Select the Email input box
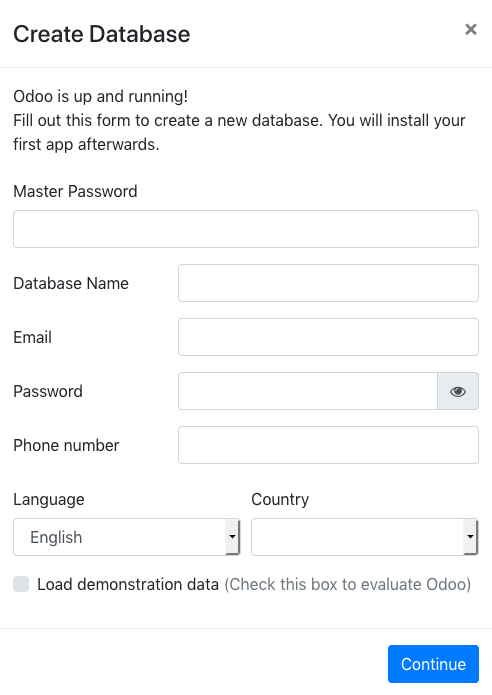Viewport: 492px width, 695px height. (x=328, y=337)
